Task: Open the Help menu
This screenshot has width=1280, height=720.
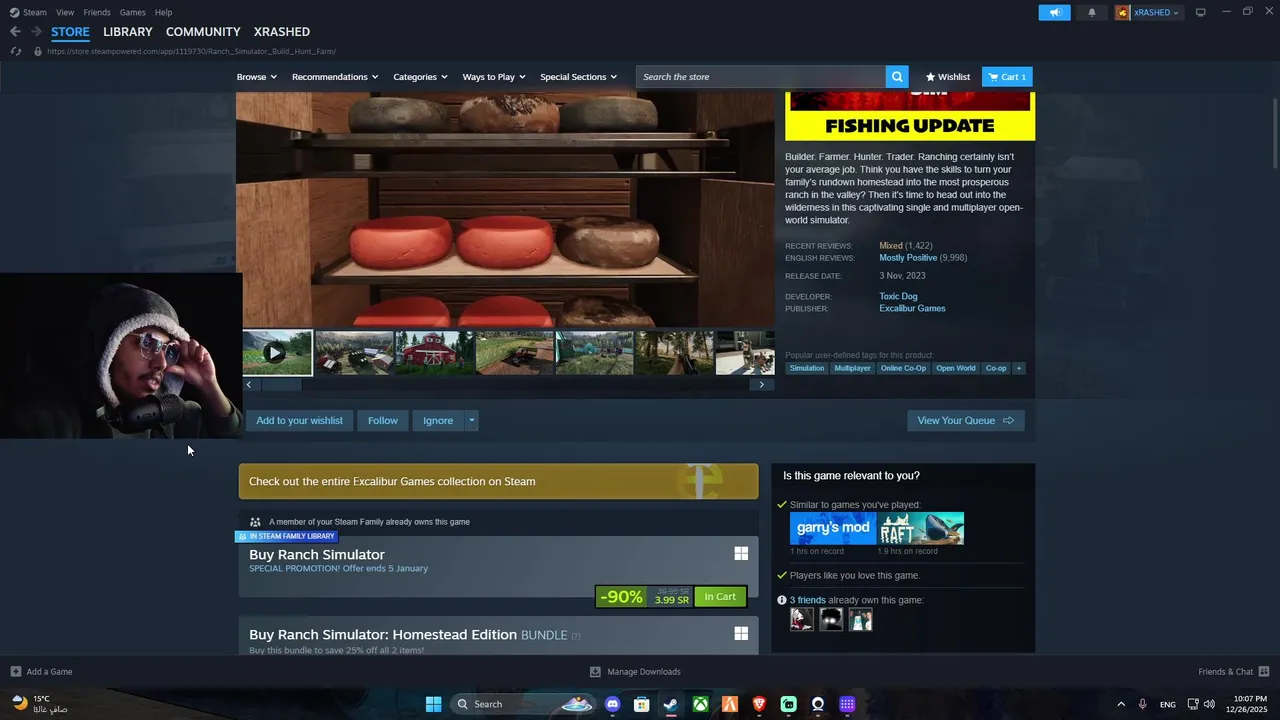Action: pos(163,12)
